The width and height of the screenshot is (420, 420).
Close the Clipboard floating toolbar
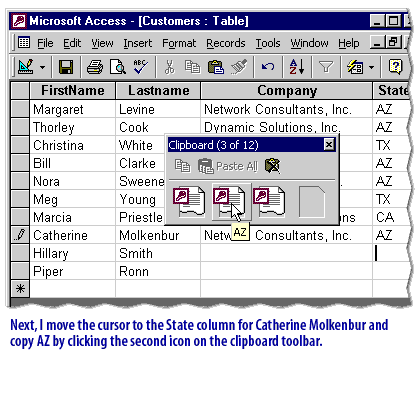click(x=329, y=145)
